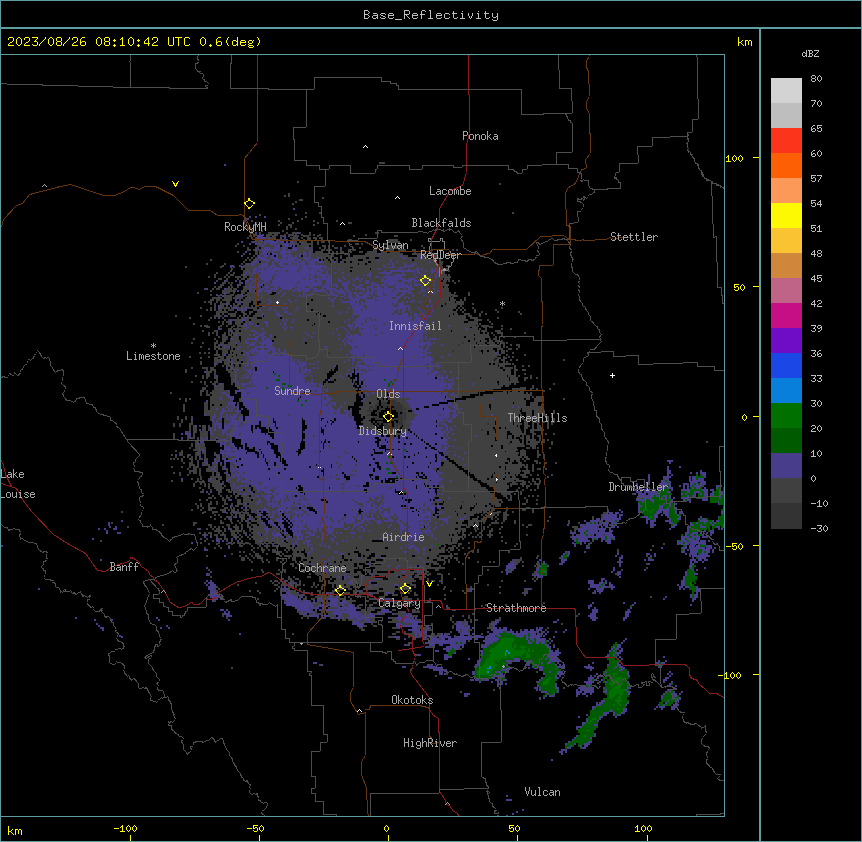
Task: Click the yellow diamond marker above Calgary
Action: [405, 589]
